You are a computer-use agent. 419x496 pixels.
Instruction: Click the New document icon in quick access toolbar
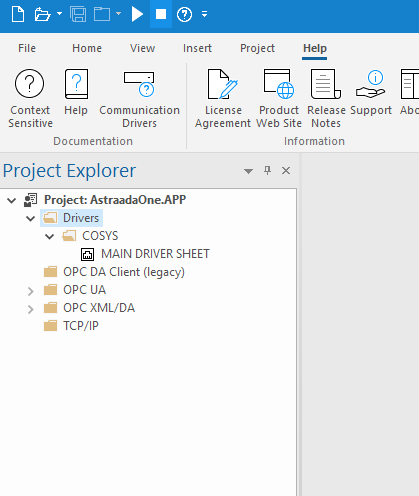click(x=18, y=14)
